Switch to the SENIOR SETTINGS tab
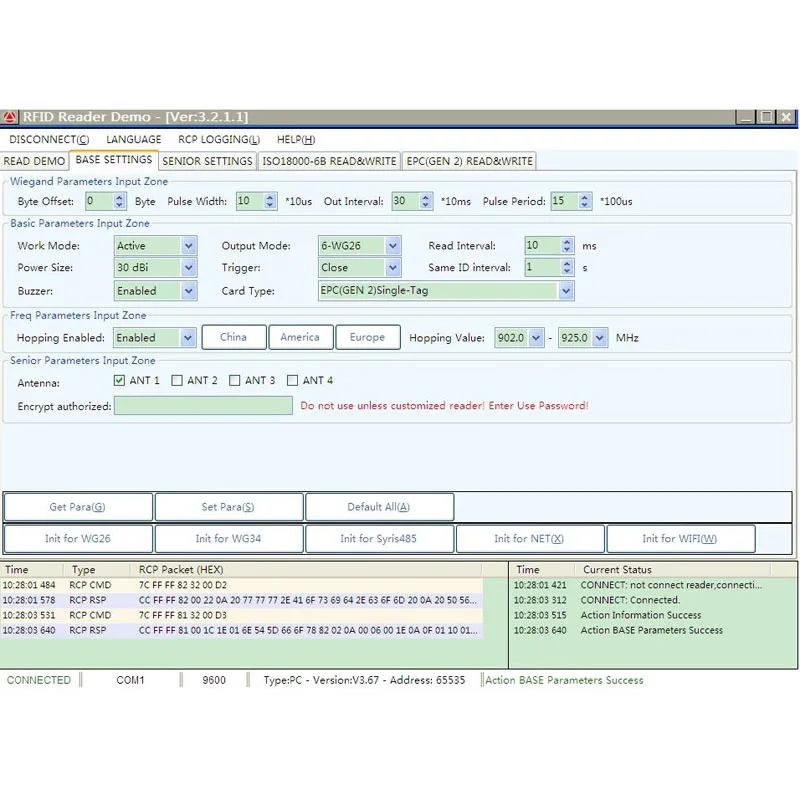This screenshot has width=800, height=800. point(207,161)
